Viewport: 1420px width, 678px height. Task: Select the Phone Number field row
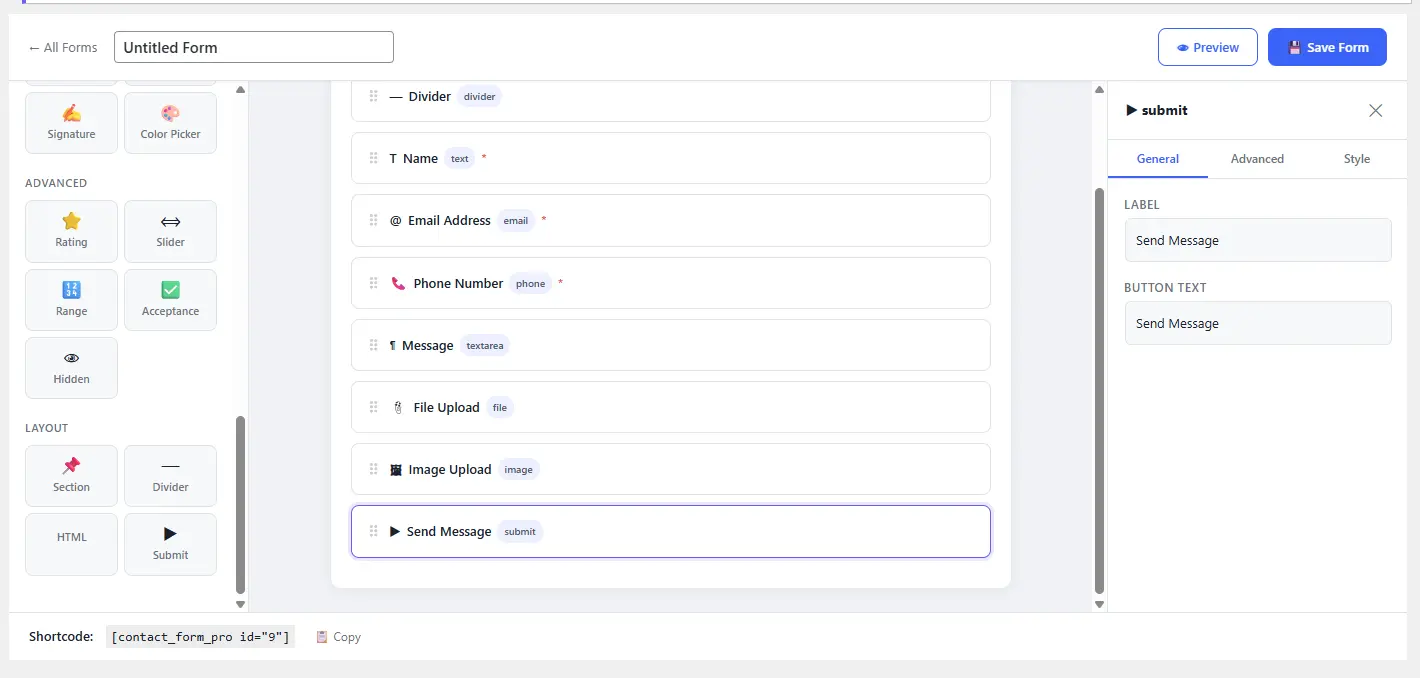(671, 283)
